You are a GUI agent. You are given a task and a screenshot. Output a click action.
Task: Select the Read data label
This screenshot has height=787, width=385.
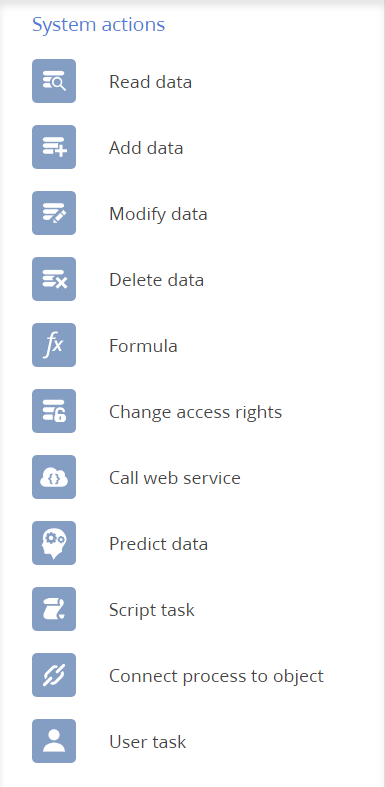tap(151, 82)
